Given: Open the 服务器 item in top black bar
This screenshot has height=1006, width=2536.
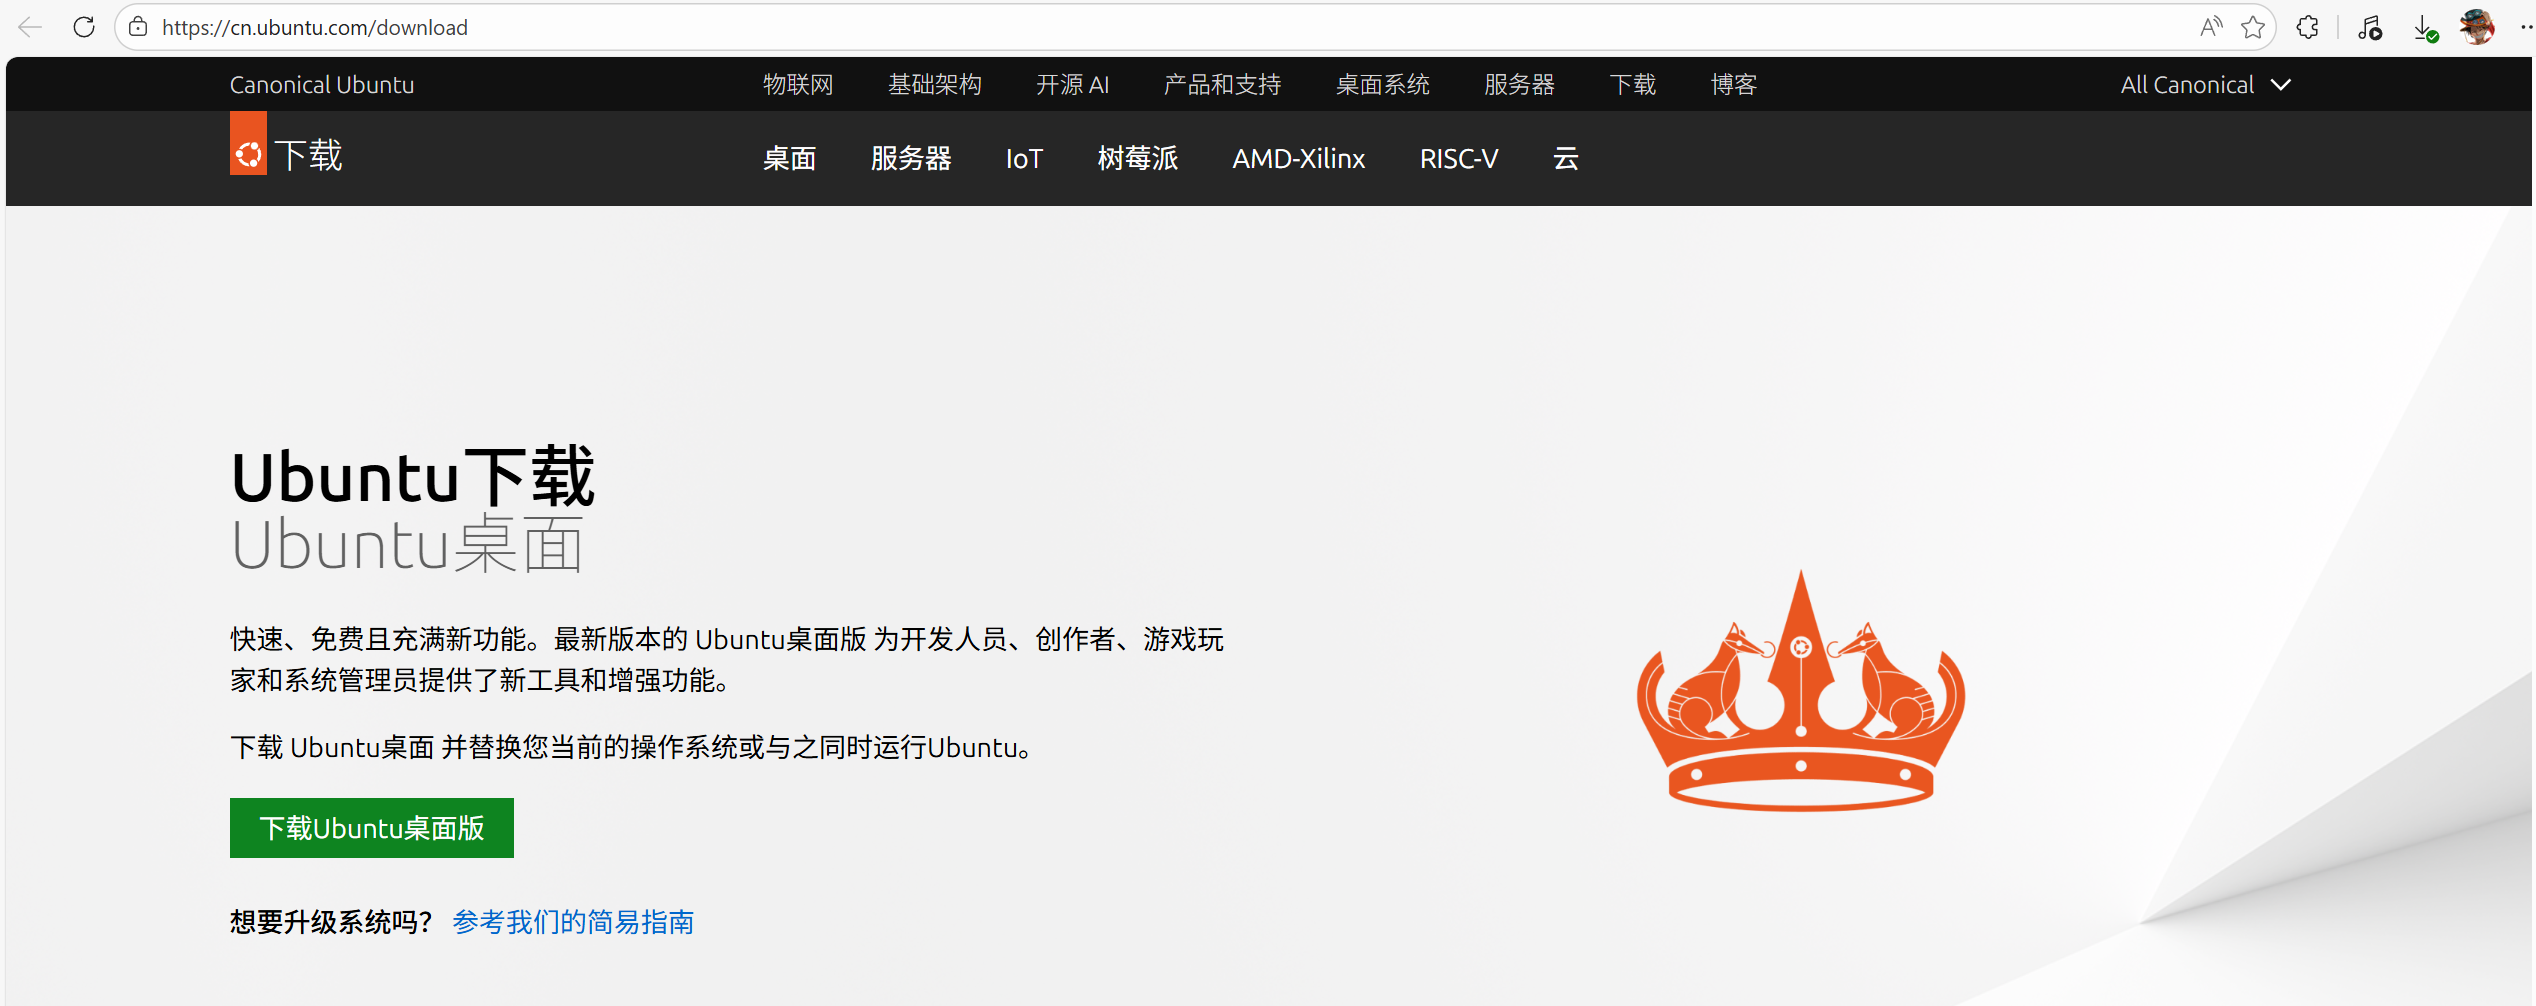Looking at the screenshot, I should click(1519, 85).
